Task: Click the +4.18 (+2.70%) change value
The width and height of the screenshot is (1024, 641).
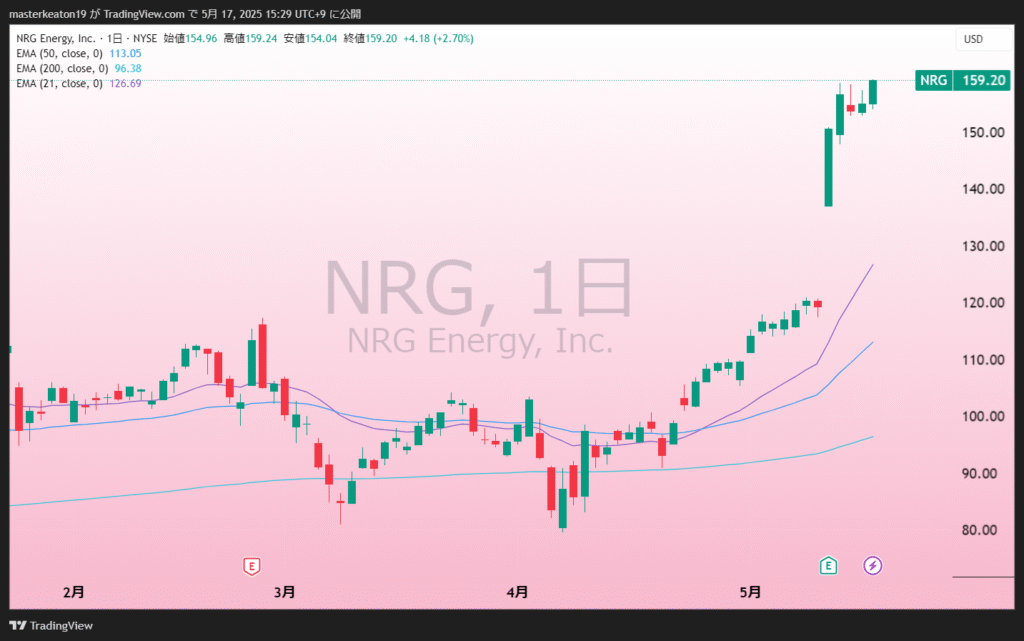Action: click(x=438, y=39)
